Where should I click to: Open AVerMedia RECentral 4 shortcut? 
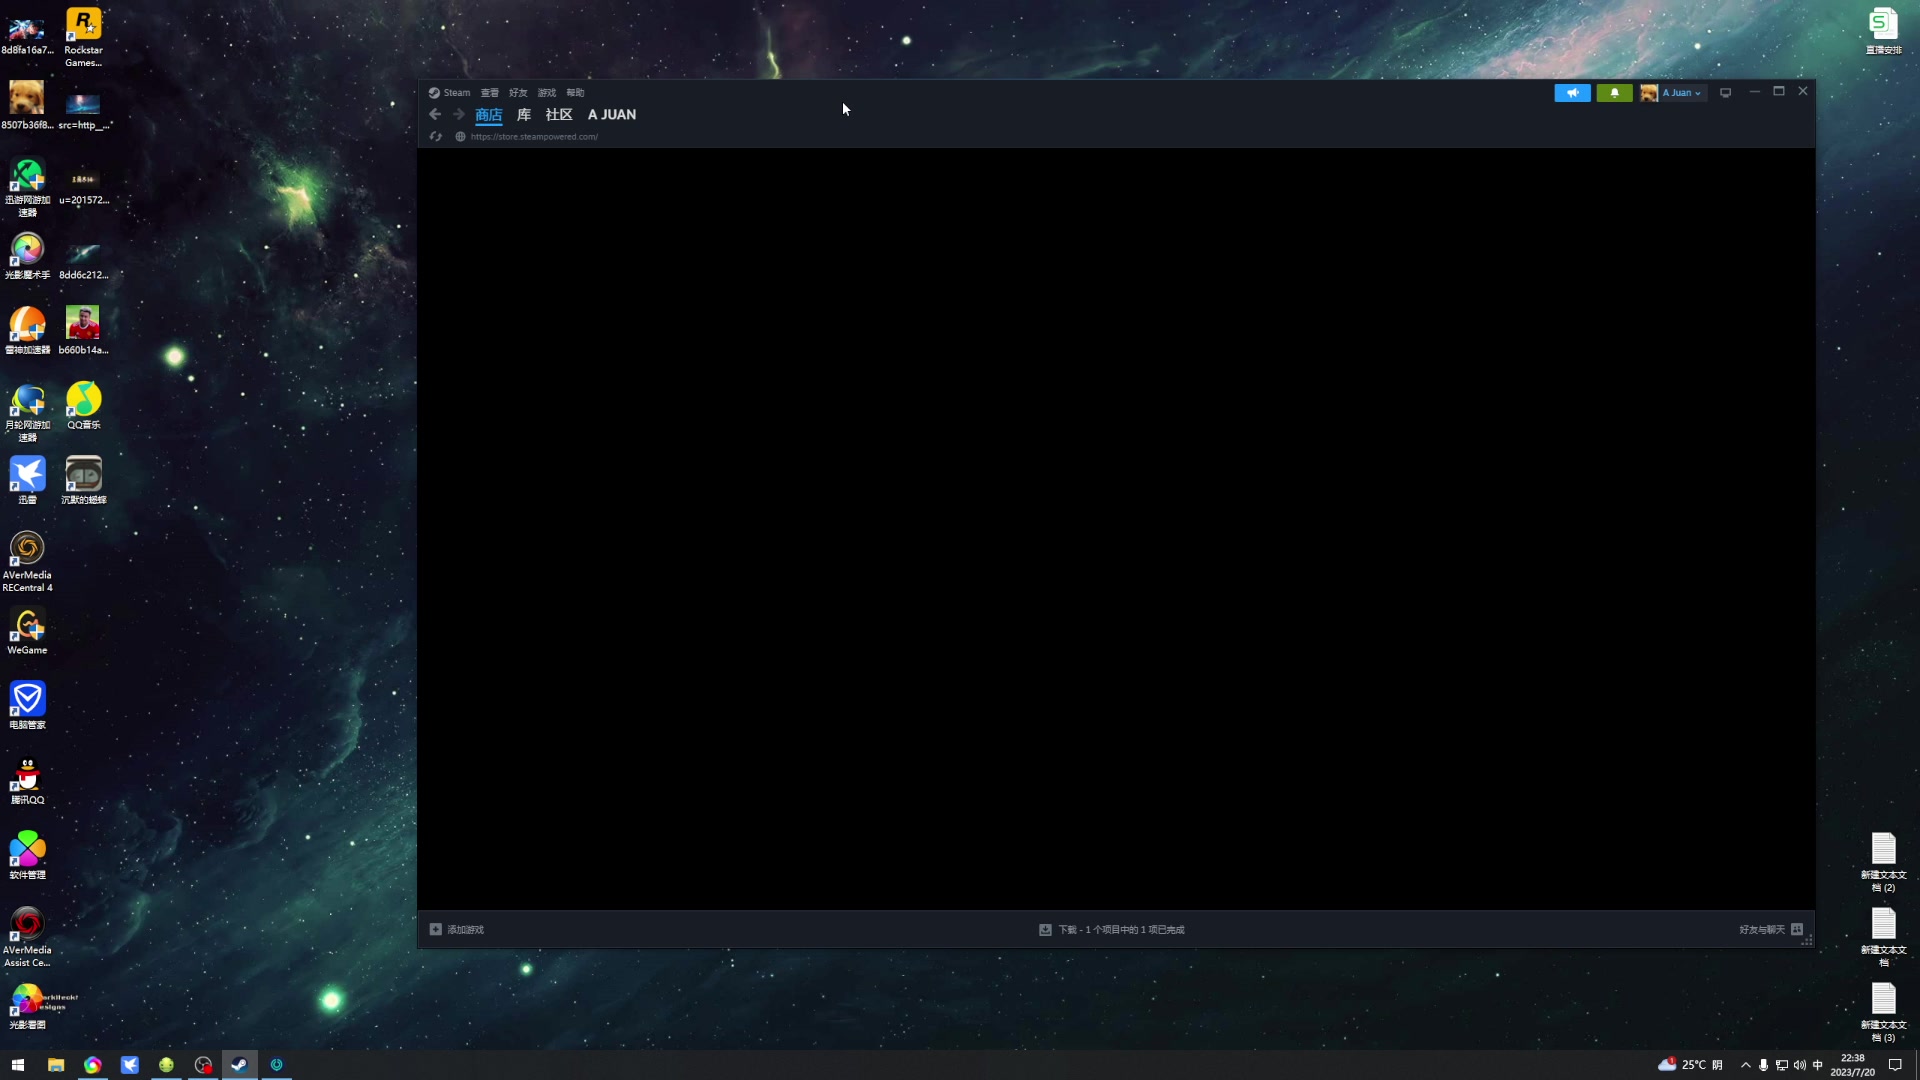(27, 562)
